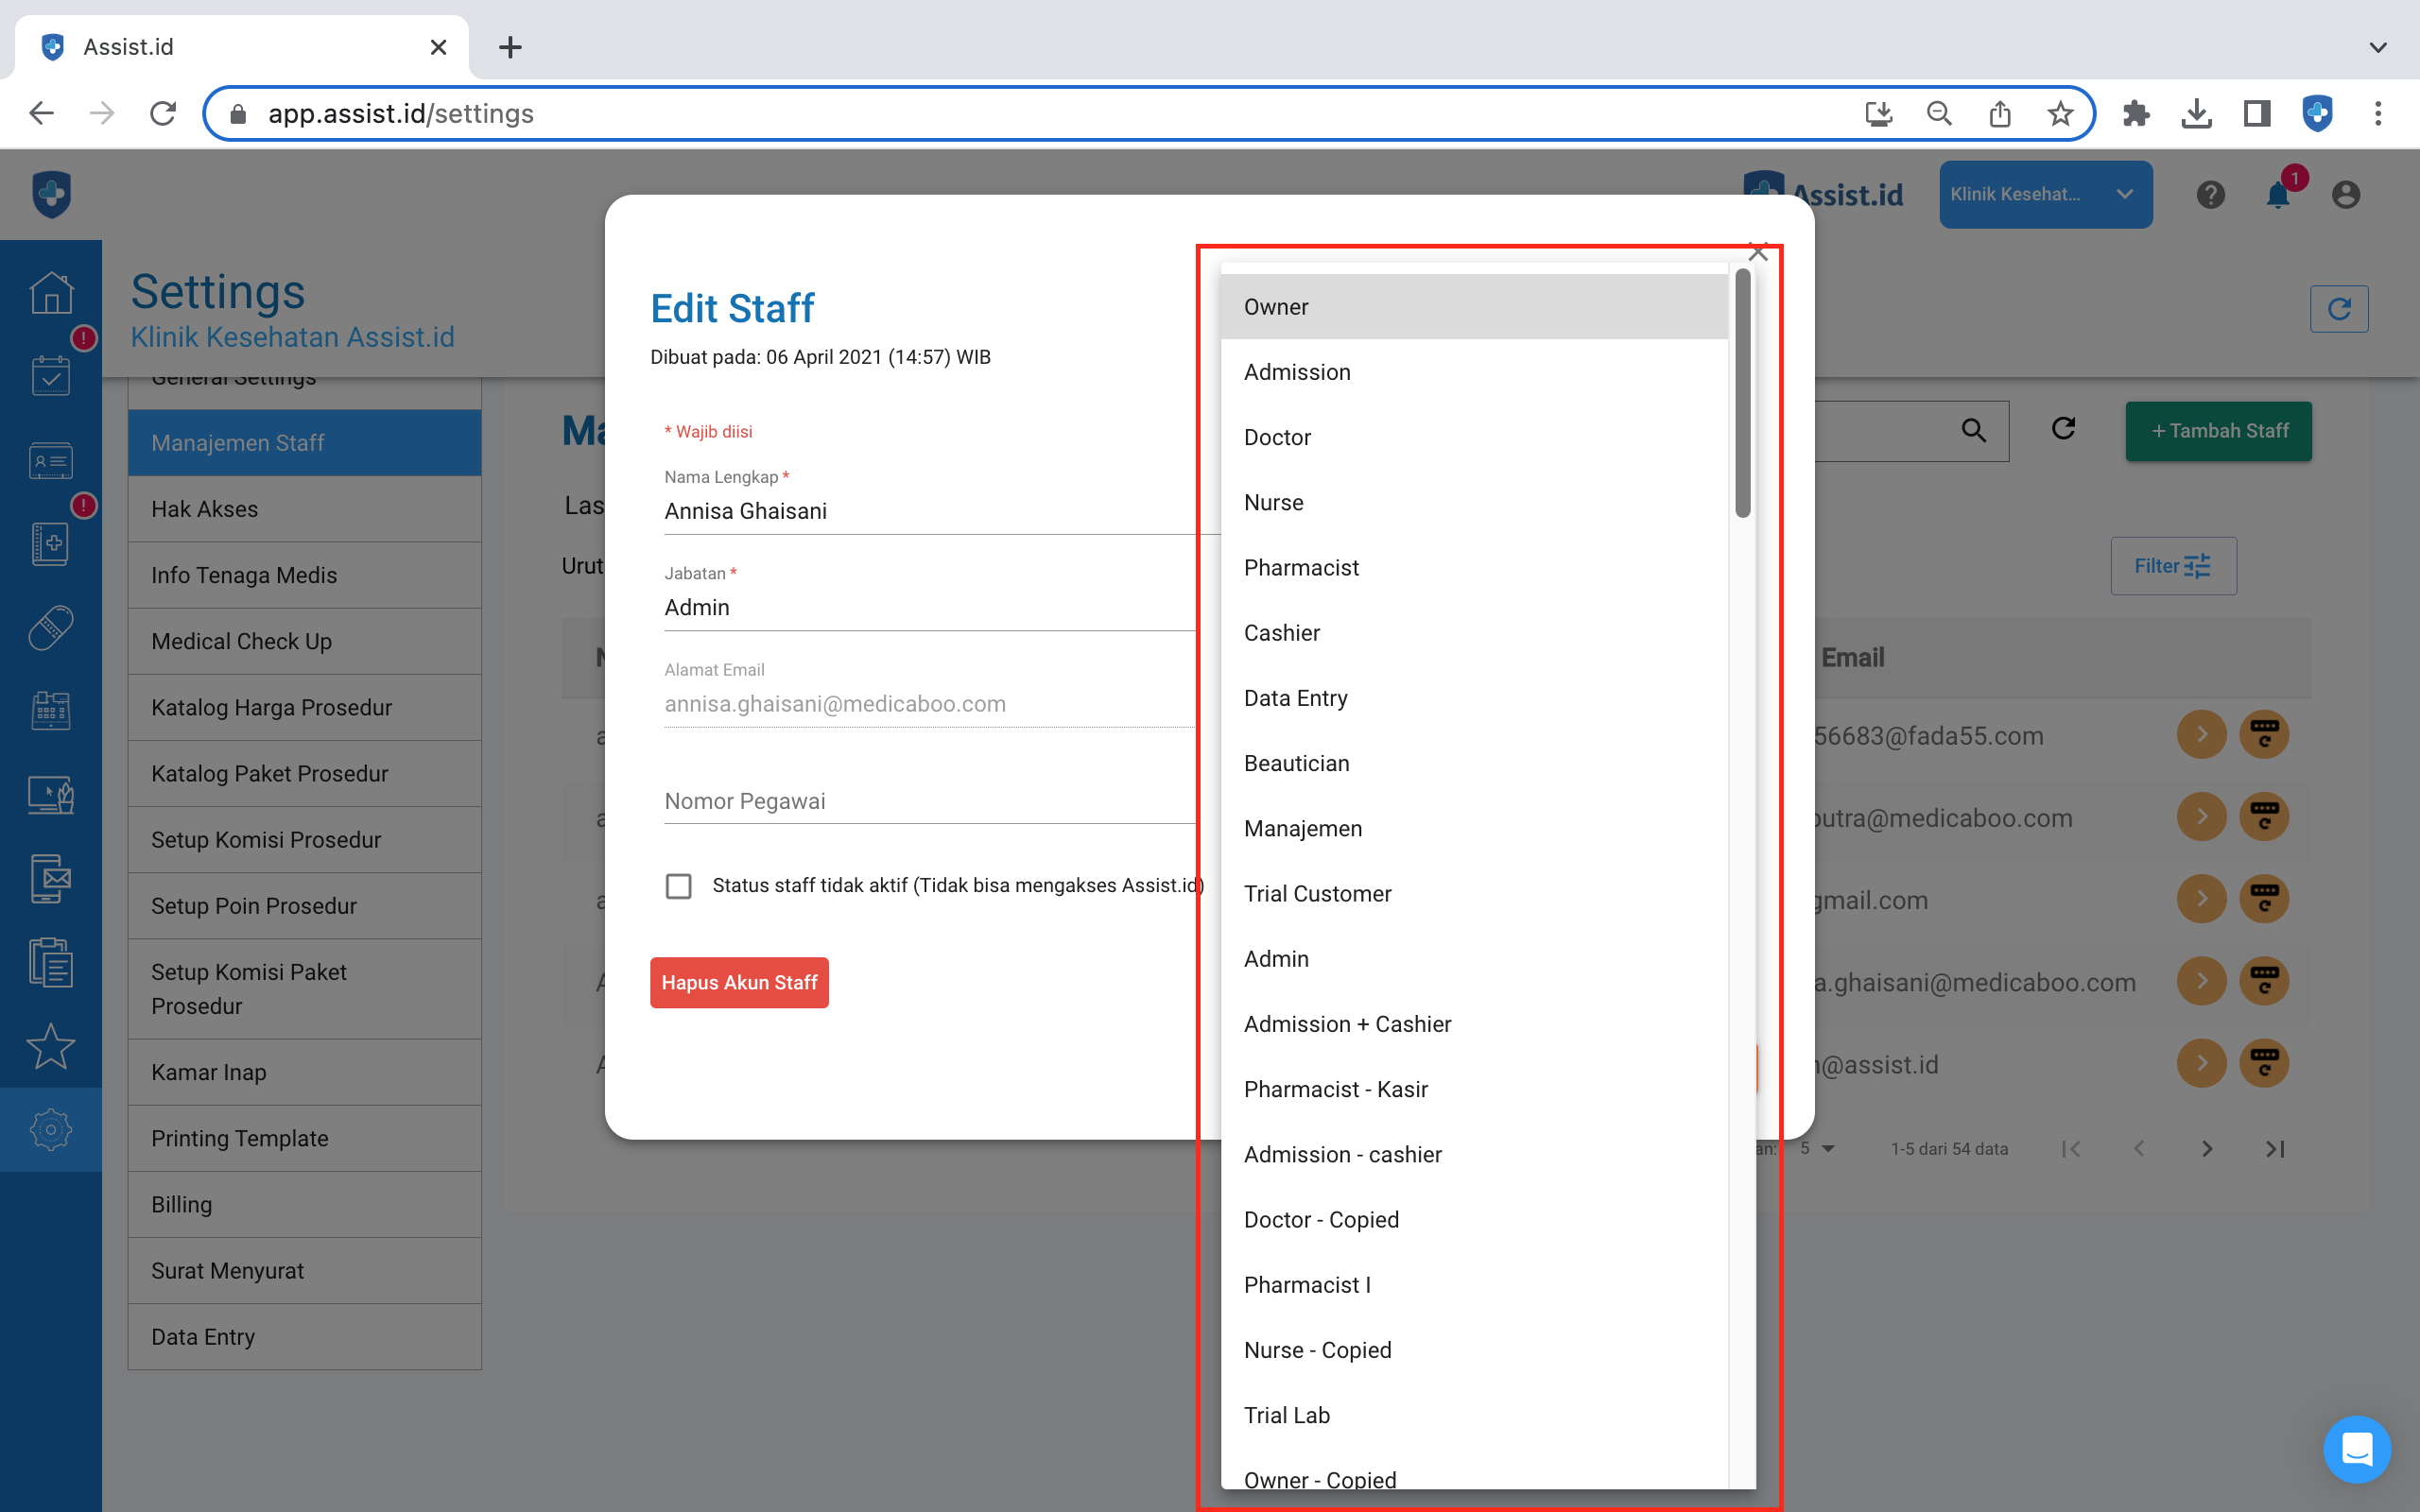
Task: Toggle the inactive staff status checkbox
Action: (x=678, y=886)
